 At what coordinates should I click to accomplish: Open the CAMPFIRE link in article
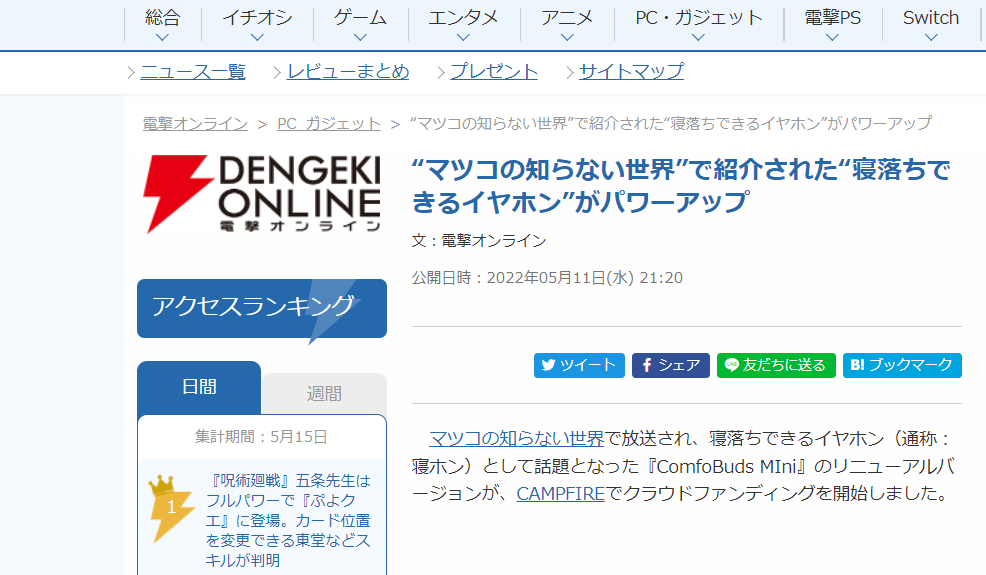(560, 494)
